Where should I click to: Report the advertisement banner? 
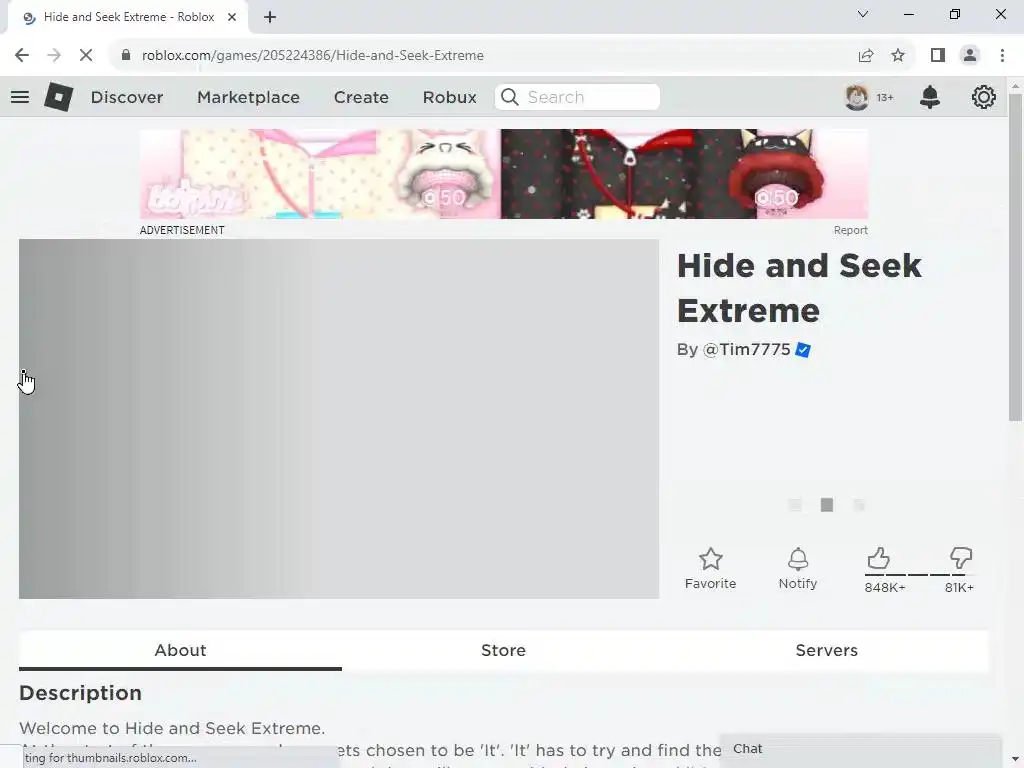(850, 231)
